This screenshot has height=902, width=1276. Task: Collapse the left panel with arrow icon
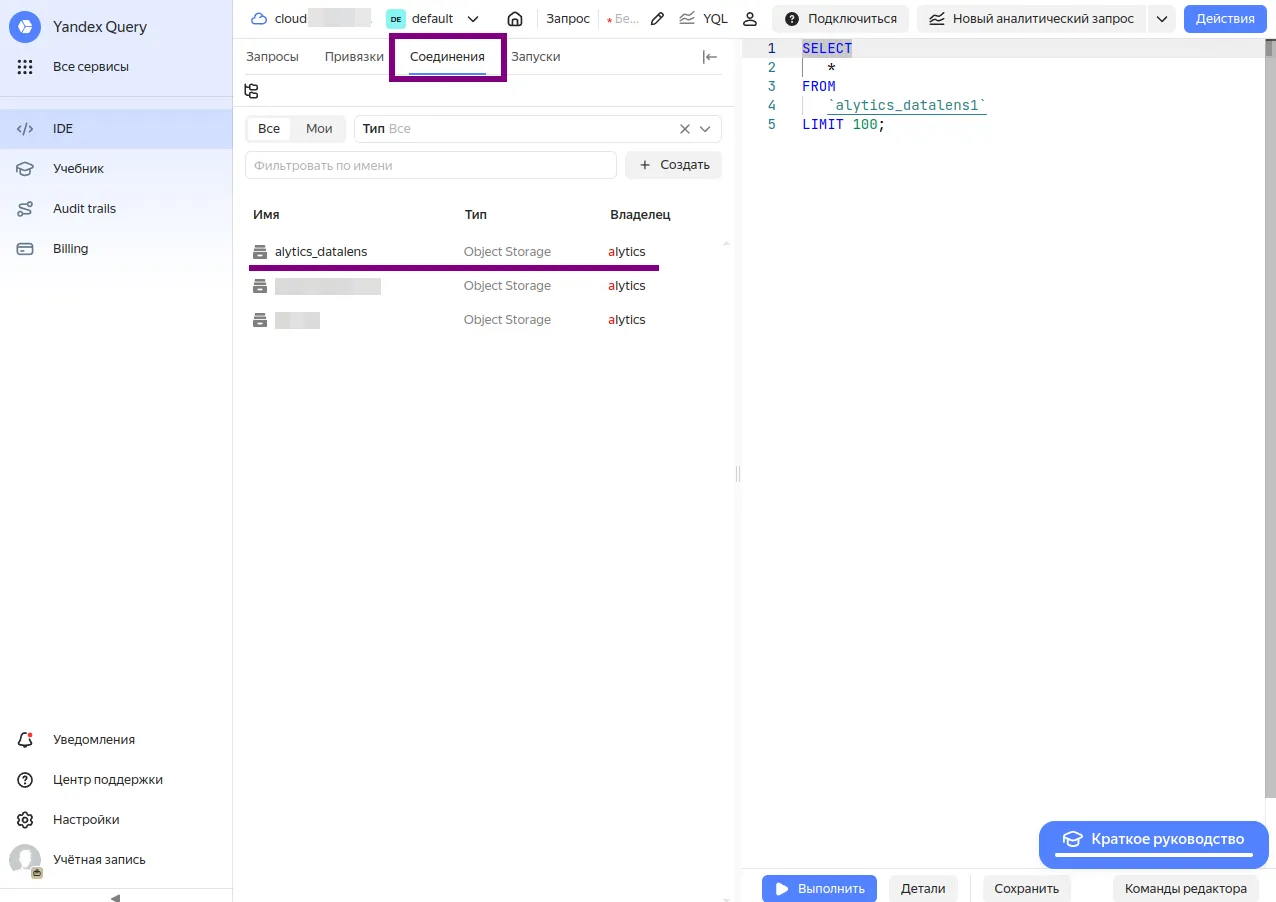point(710,57)
